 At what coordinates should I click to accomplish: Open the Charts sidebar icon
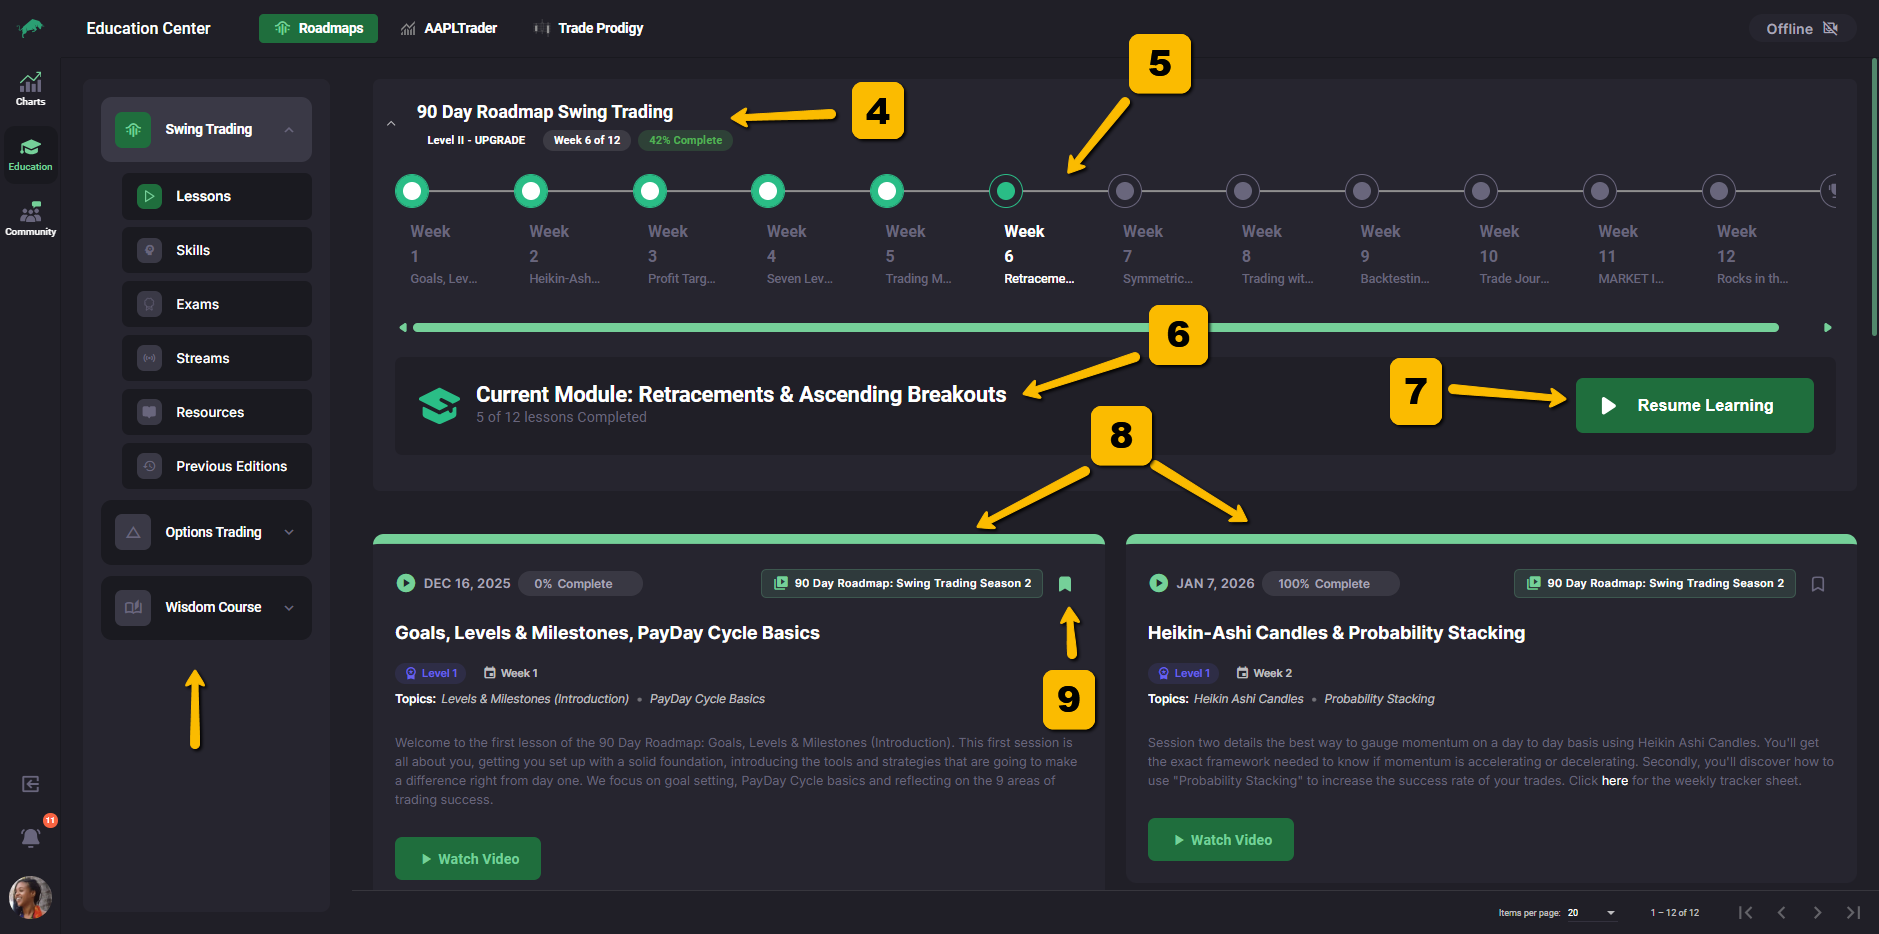coord(30,88)
